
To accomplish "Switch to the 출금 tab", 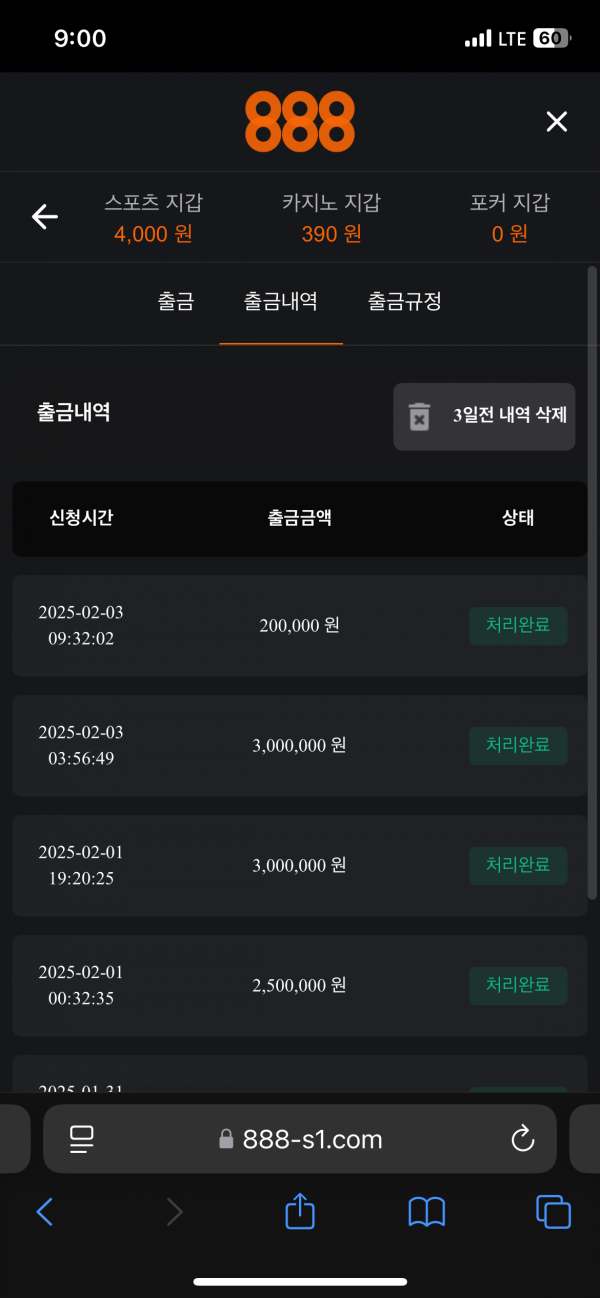I will [x=176, y=301].
